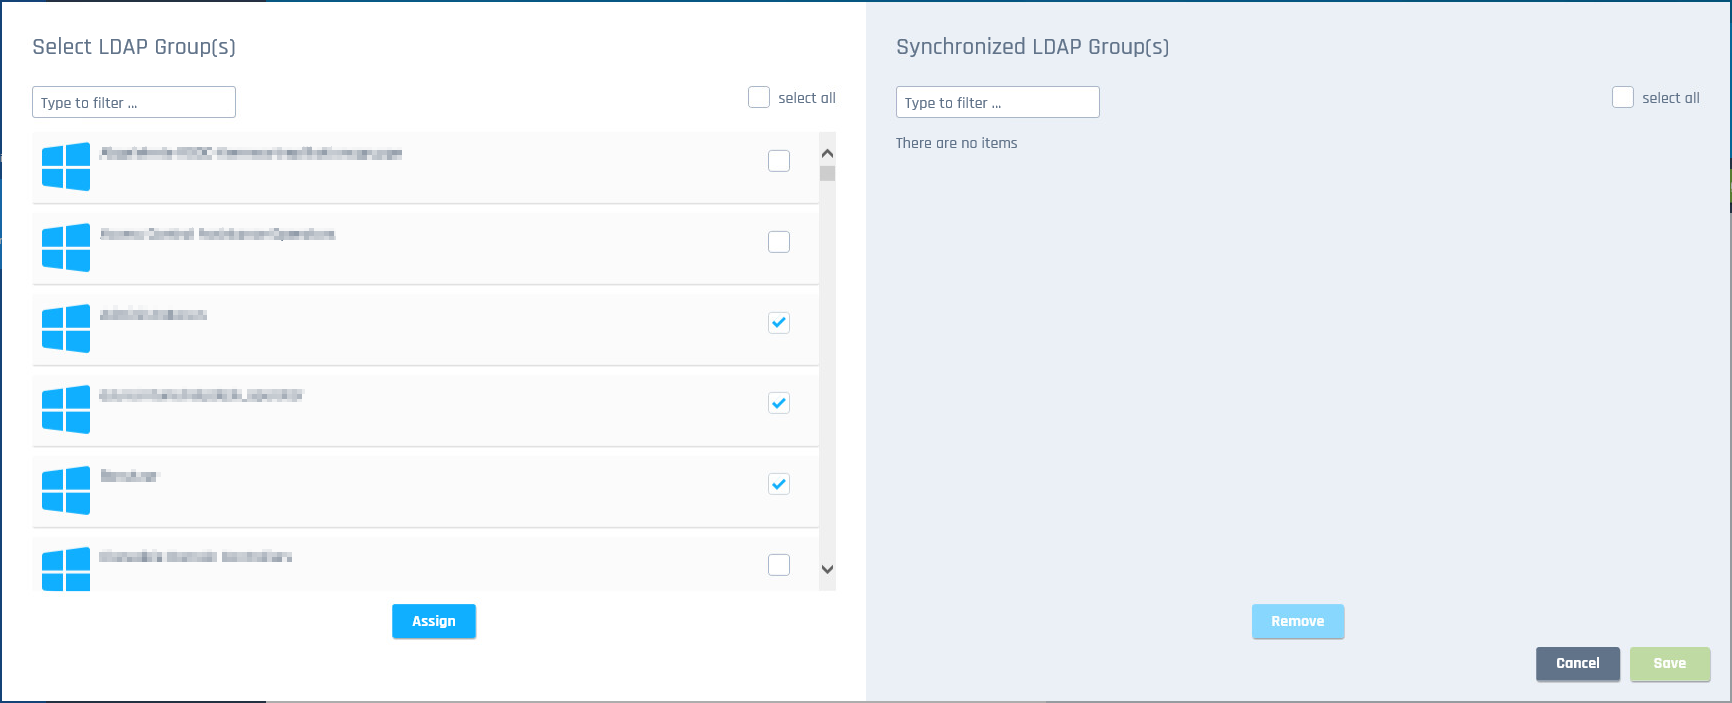Enable select all under Select LDAP Group(s)
The height and width of the screenshot is (703, 1732).
(x=759, y=97)
